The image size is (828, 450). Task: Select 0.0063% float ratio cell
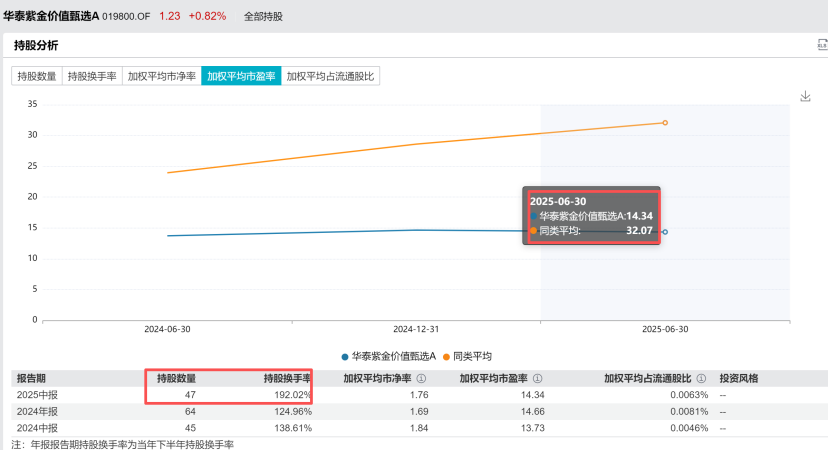[689, 395]
